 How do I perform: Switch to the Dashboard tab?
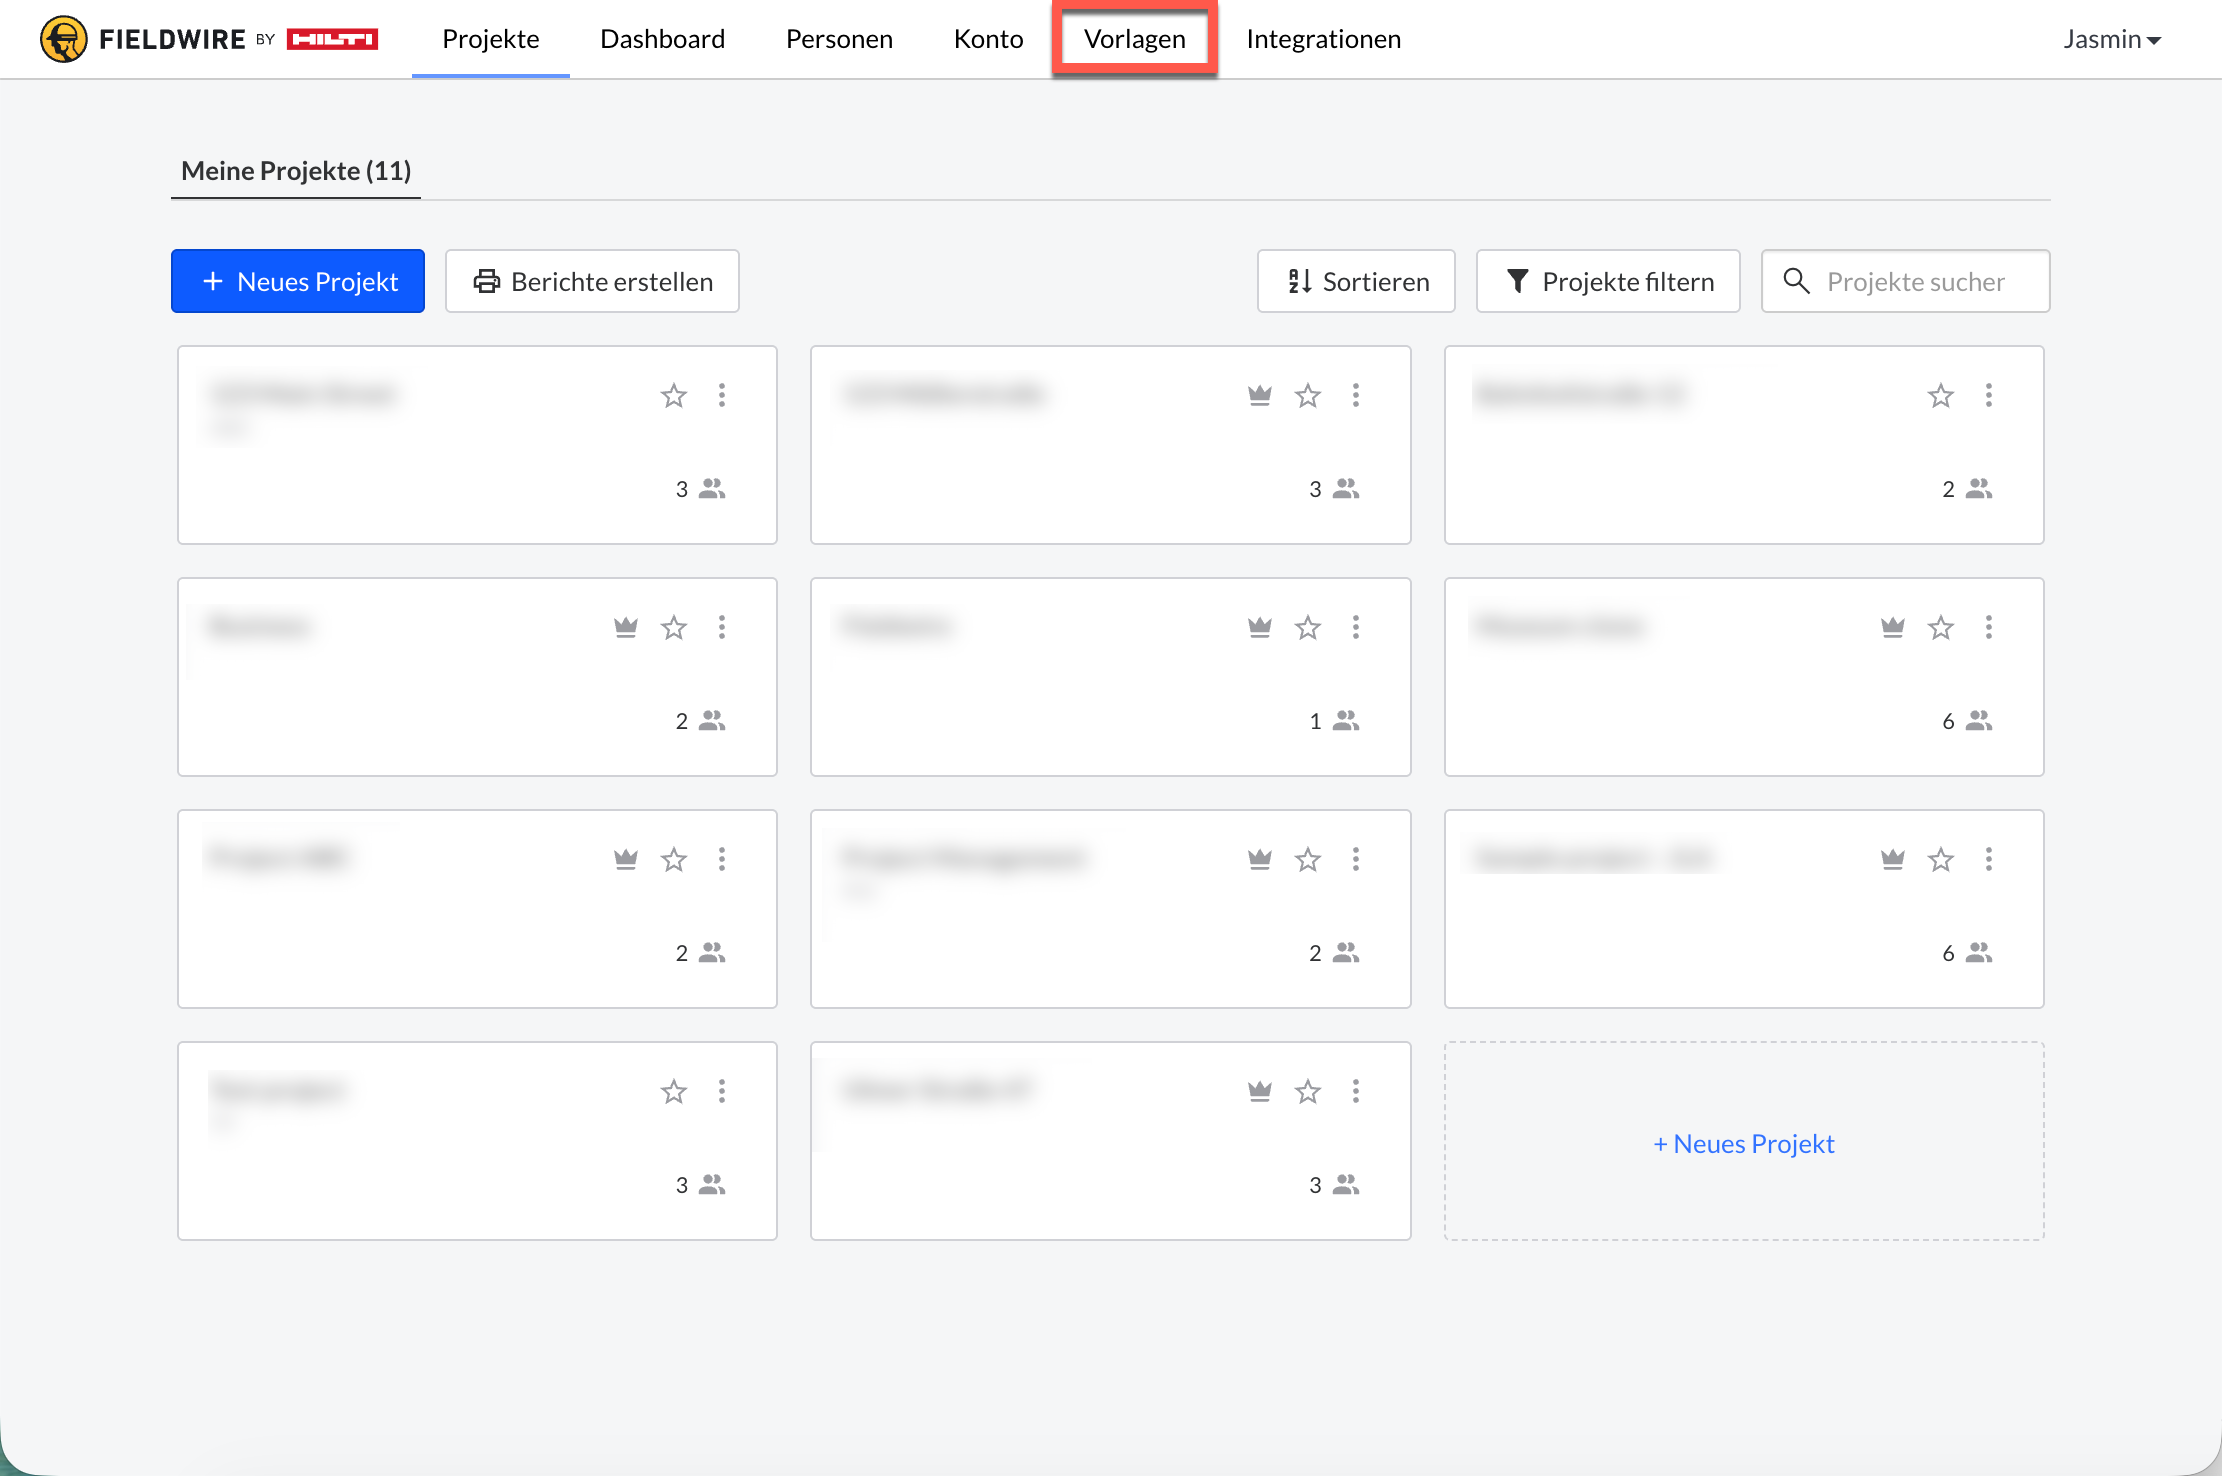[x=662, y=39]
